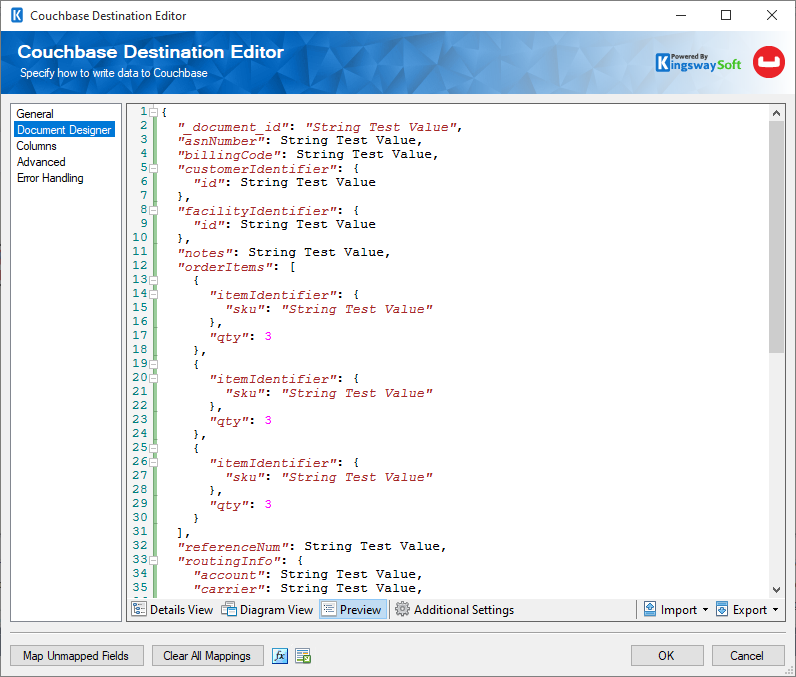Screen dimensions: 796x677
Task: Click the "sku" key on line 21
Action: coord(245,393)
